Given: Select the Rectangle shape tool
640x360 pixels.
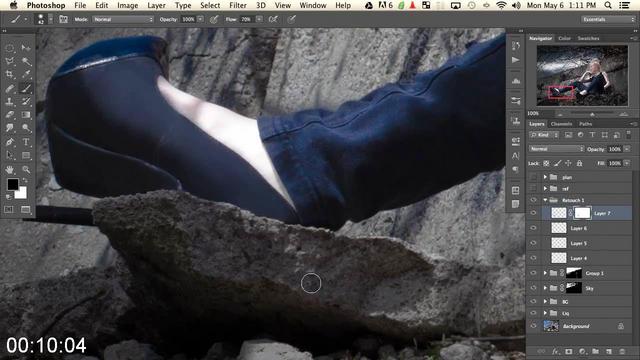Looking at the screenshot, I should pyautogui.click(x=26, y=156).
